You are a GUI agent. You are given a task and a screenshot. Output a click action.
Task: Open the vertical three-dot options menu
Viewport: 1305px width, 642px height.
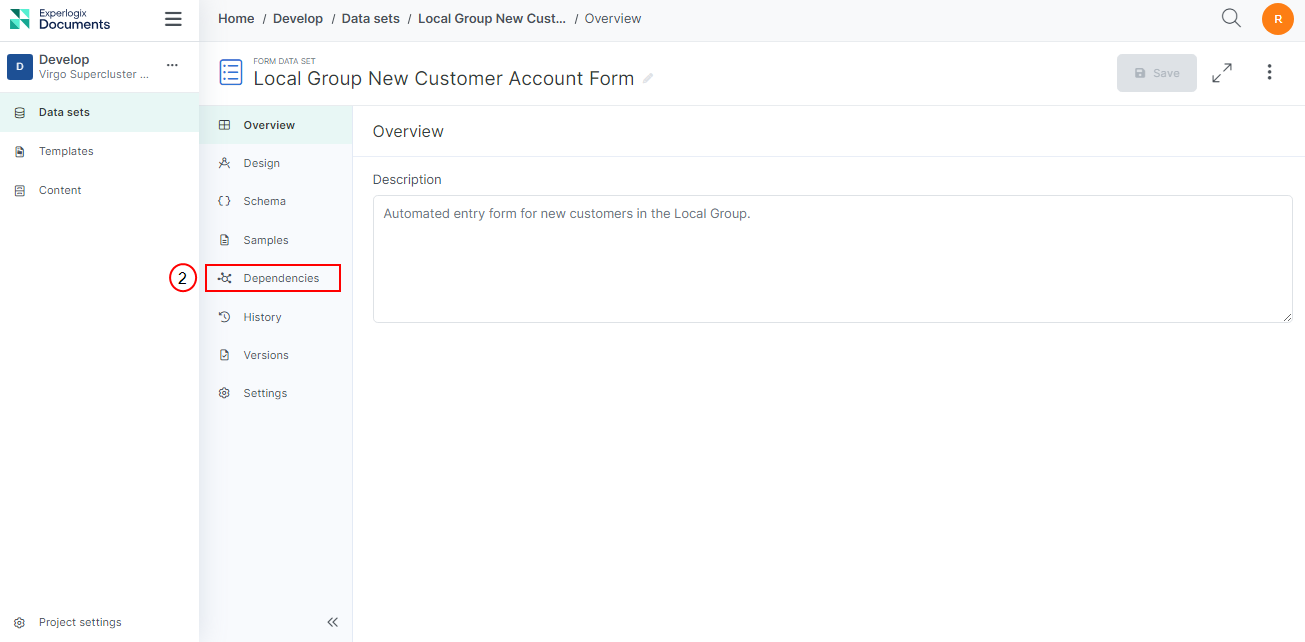pyautogui.click(x=1269, y=72)
